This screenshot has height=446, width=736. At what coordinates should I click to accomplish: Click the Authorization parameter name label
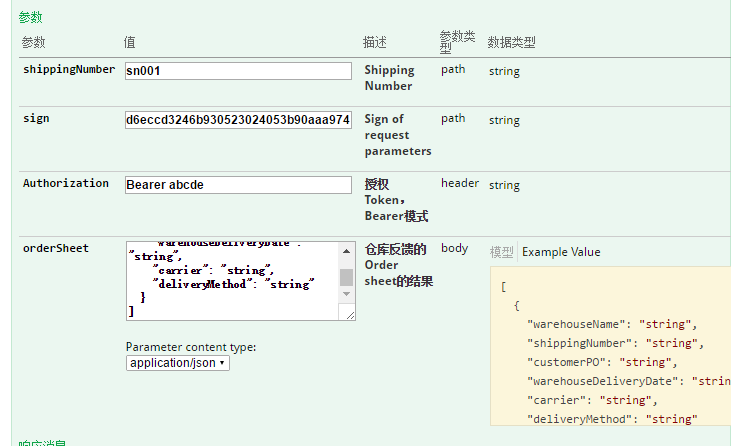point(66,183)
